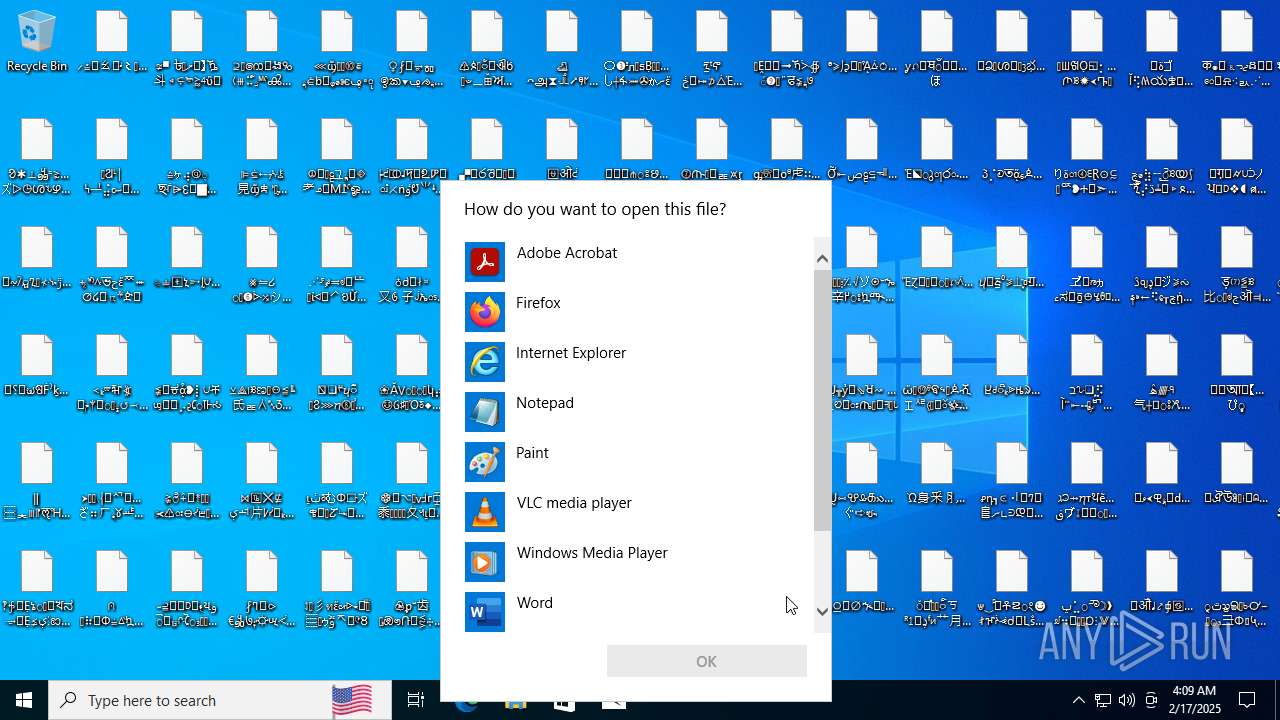Open the volume control tray icon
Image resolution: width=1280 pixels, height=720 pixels.
[x=1127, y=700]
